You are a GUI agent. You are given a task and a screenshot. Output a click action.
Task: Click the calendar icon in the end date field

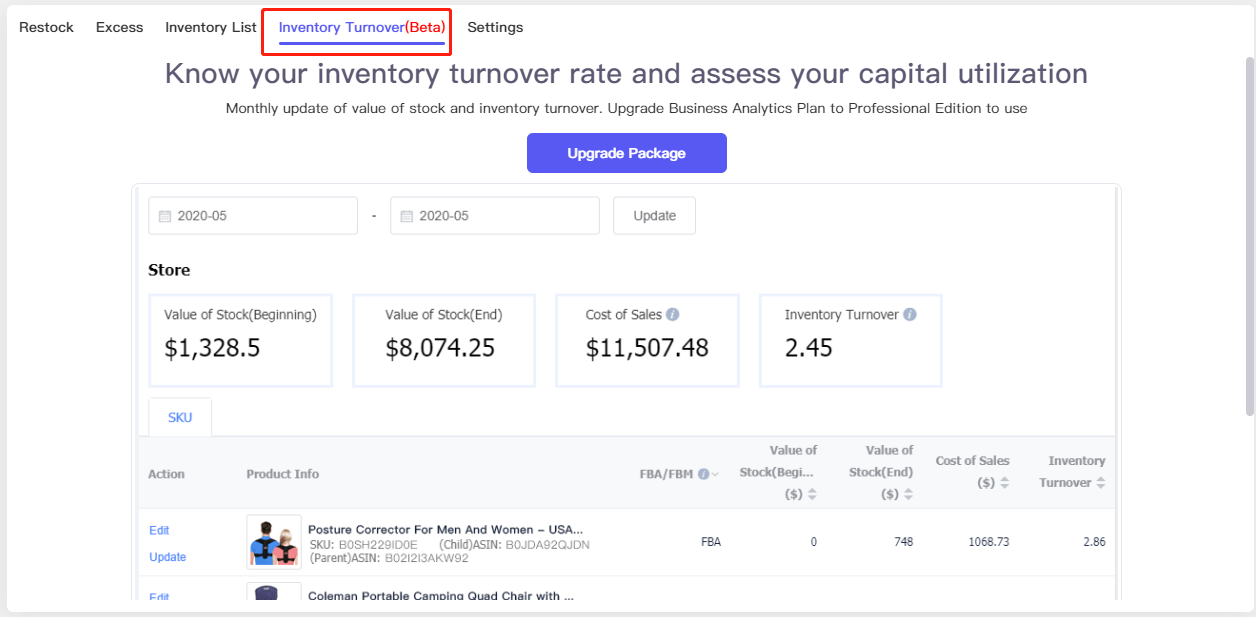click(x=407, y=216)
